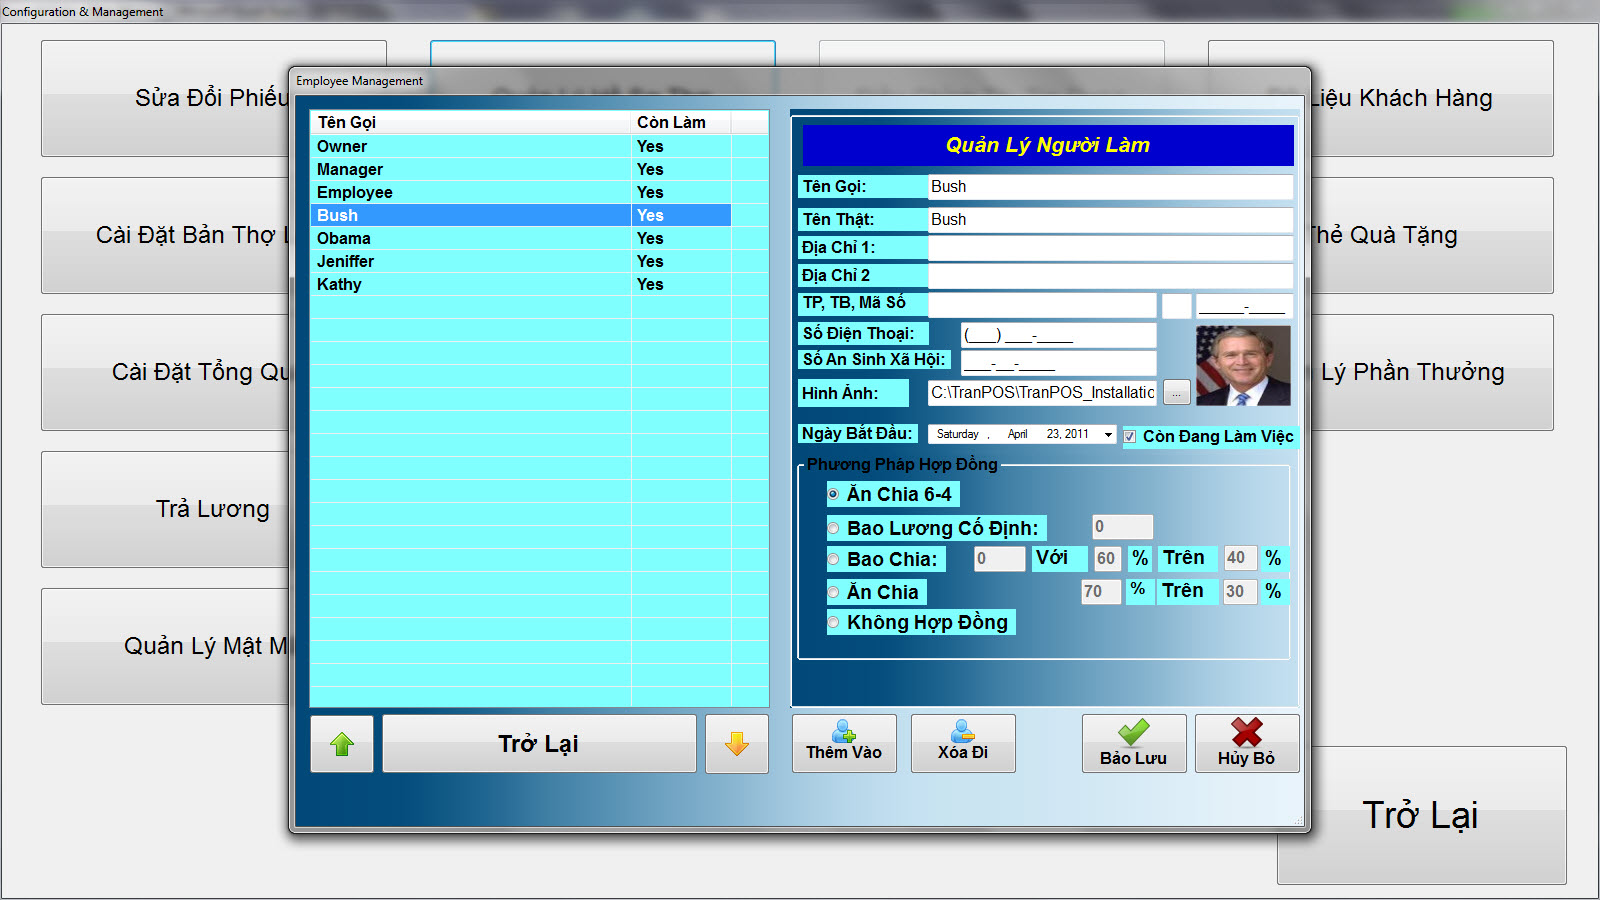Click the Số Điện Thoại phone field

click(x=1058, y=335)
